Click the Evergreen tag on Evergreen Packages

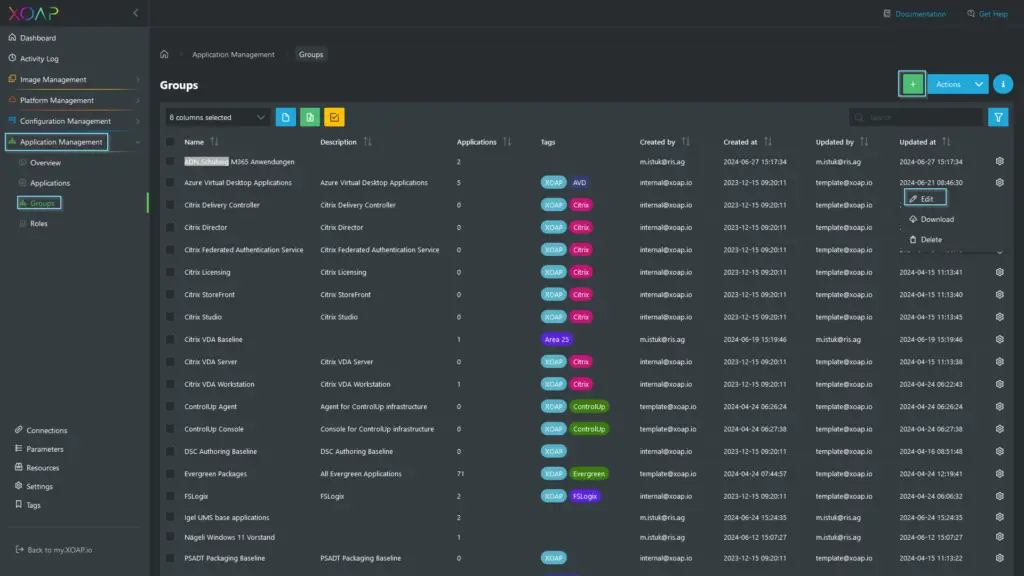coord(588,473)
